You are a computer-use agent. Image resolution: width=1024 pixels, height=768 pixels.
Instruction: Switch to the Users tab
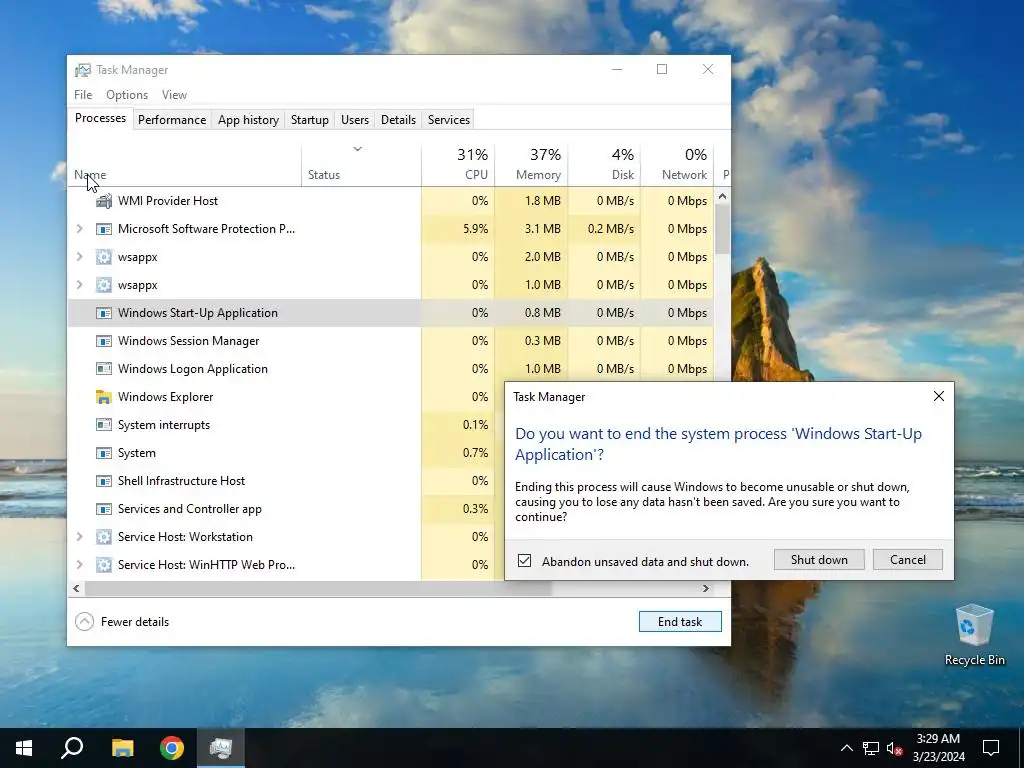point(355,120)
